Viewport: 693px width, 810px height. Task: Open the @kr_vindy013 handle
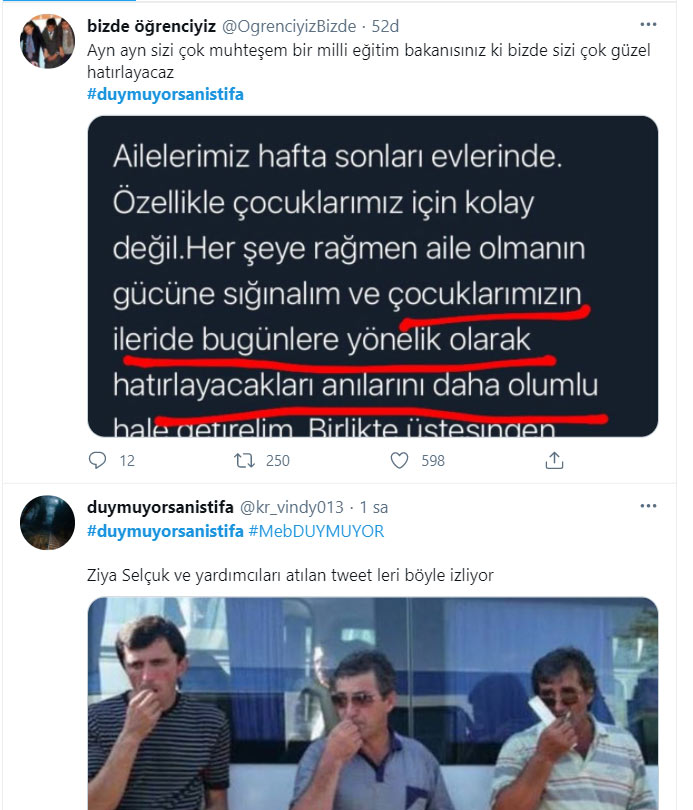pos(290,507)
